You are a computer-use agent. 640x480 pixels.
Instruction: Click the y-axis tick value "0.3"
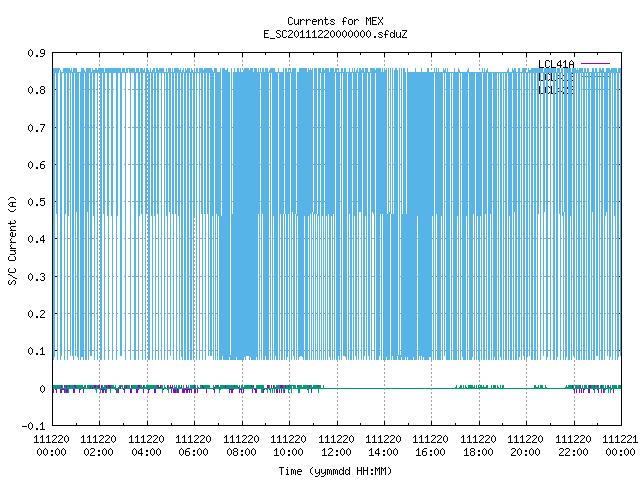pos(36,277)
